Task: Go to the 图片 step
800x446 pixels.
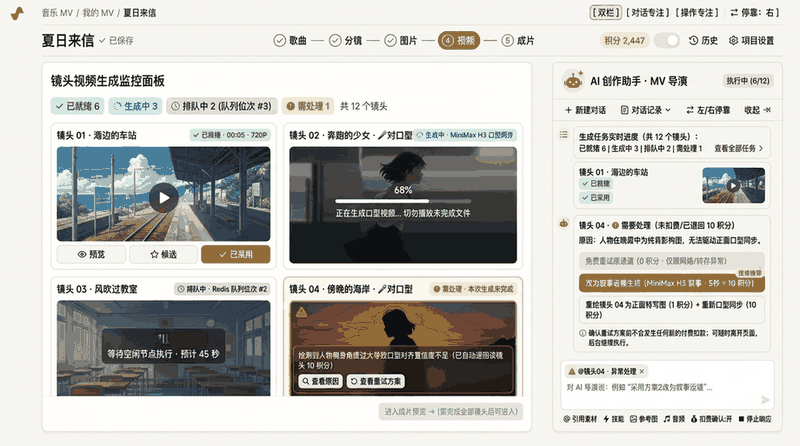Action: (x=401, y=40)
